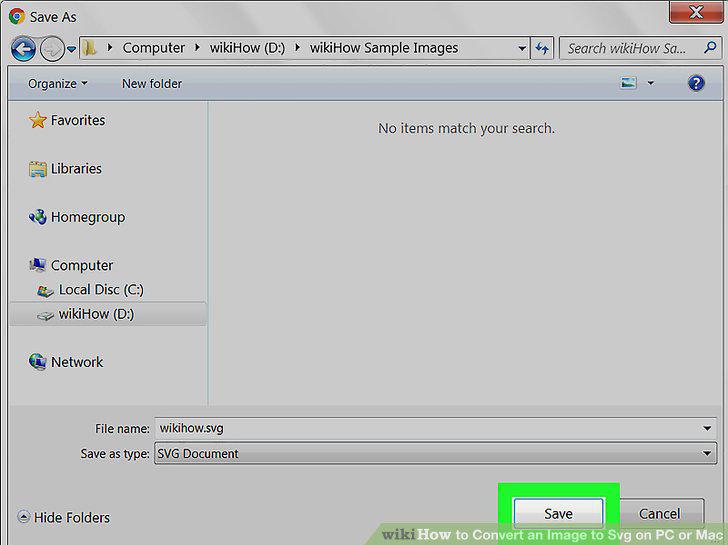Expand the breadcrumb arrow after Computer
The height and width of the screenshot is (545, 728).
point(197,47)
